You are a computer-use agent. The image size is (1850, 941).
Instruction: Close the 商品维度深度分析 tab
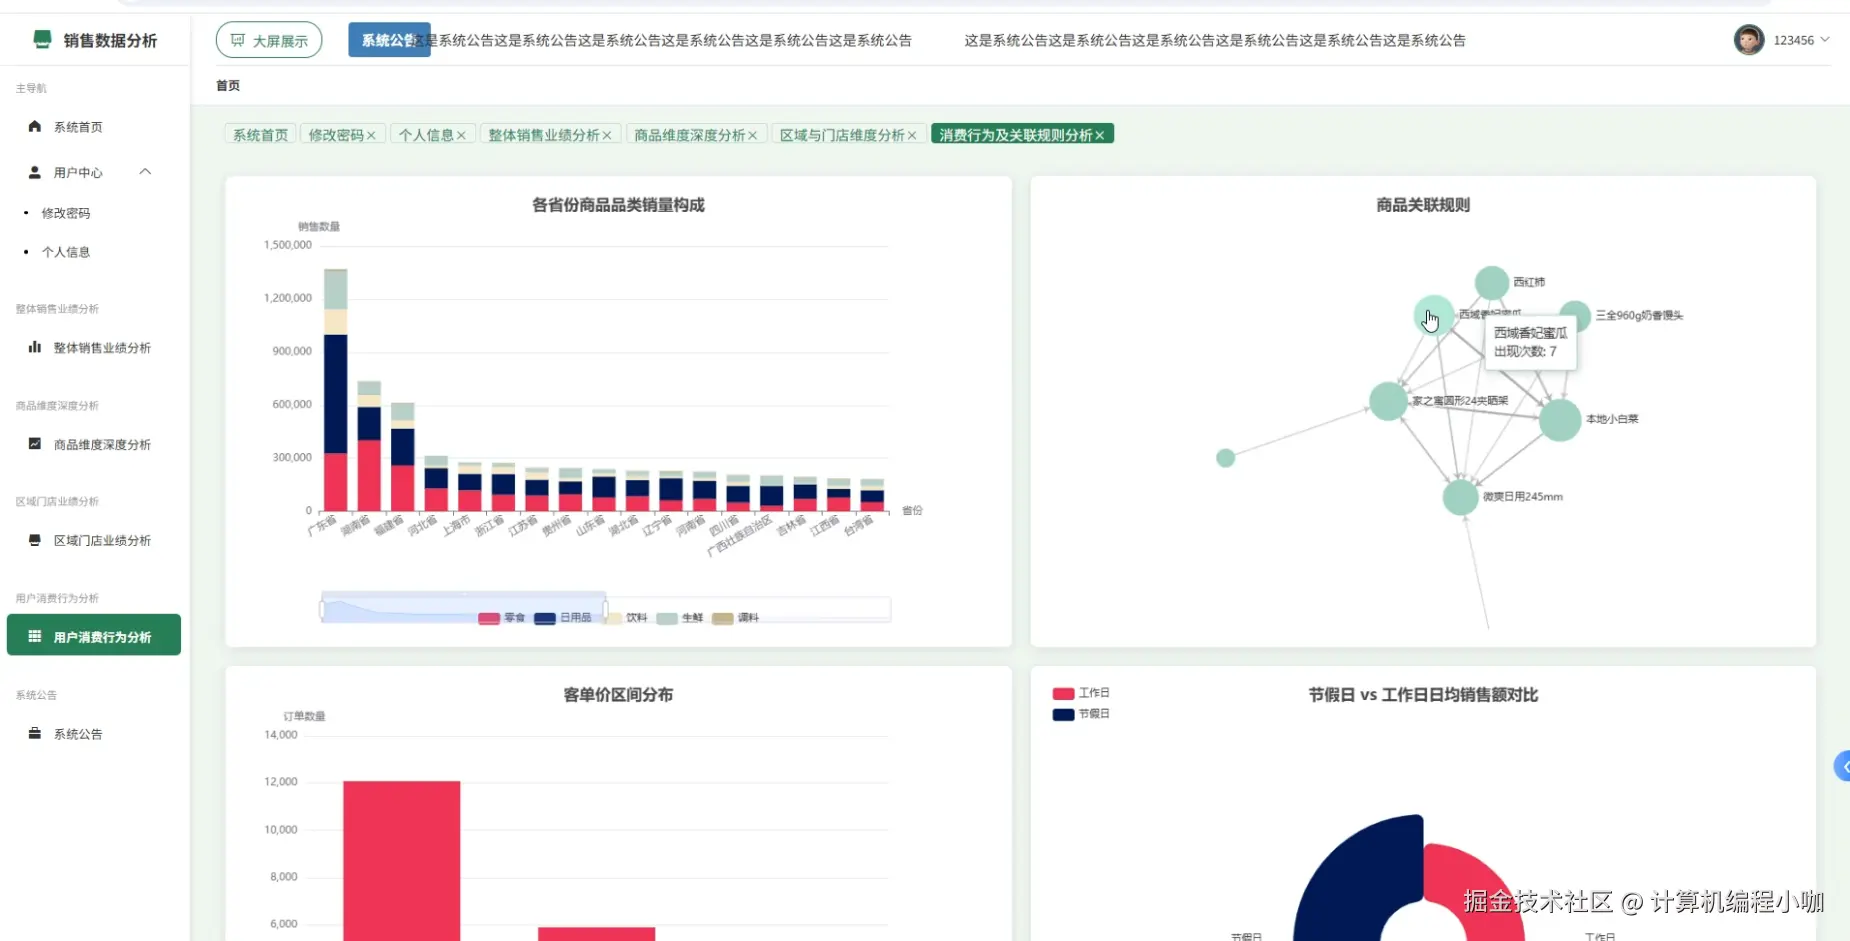click(x=753, y=135)
